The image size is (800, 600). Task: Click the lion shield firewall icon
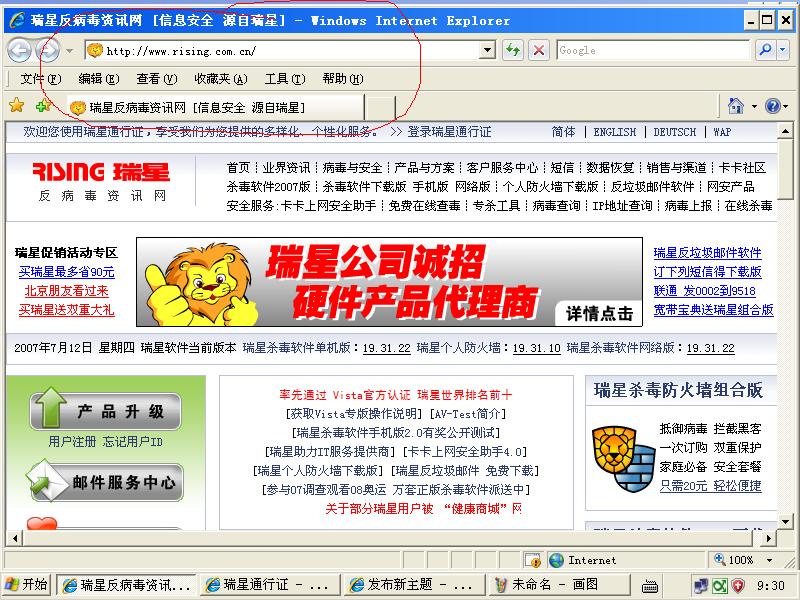pyautogui.click(x=622, y=459)
